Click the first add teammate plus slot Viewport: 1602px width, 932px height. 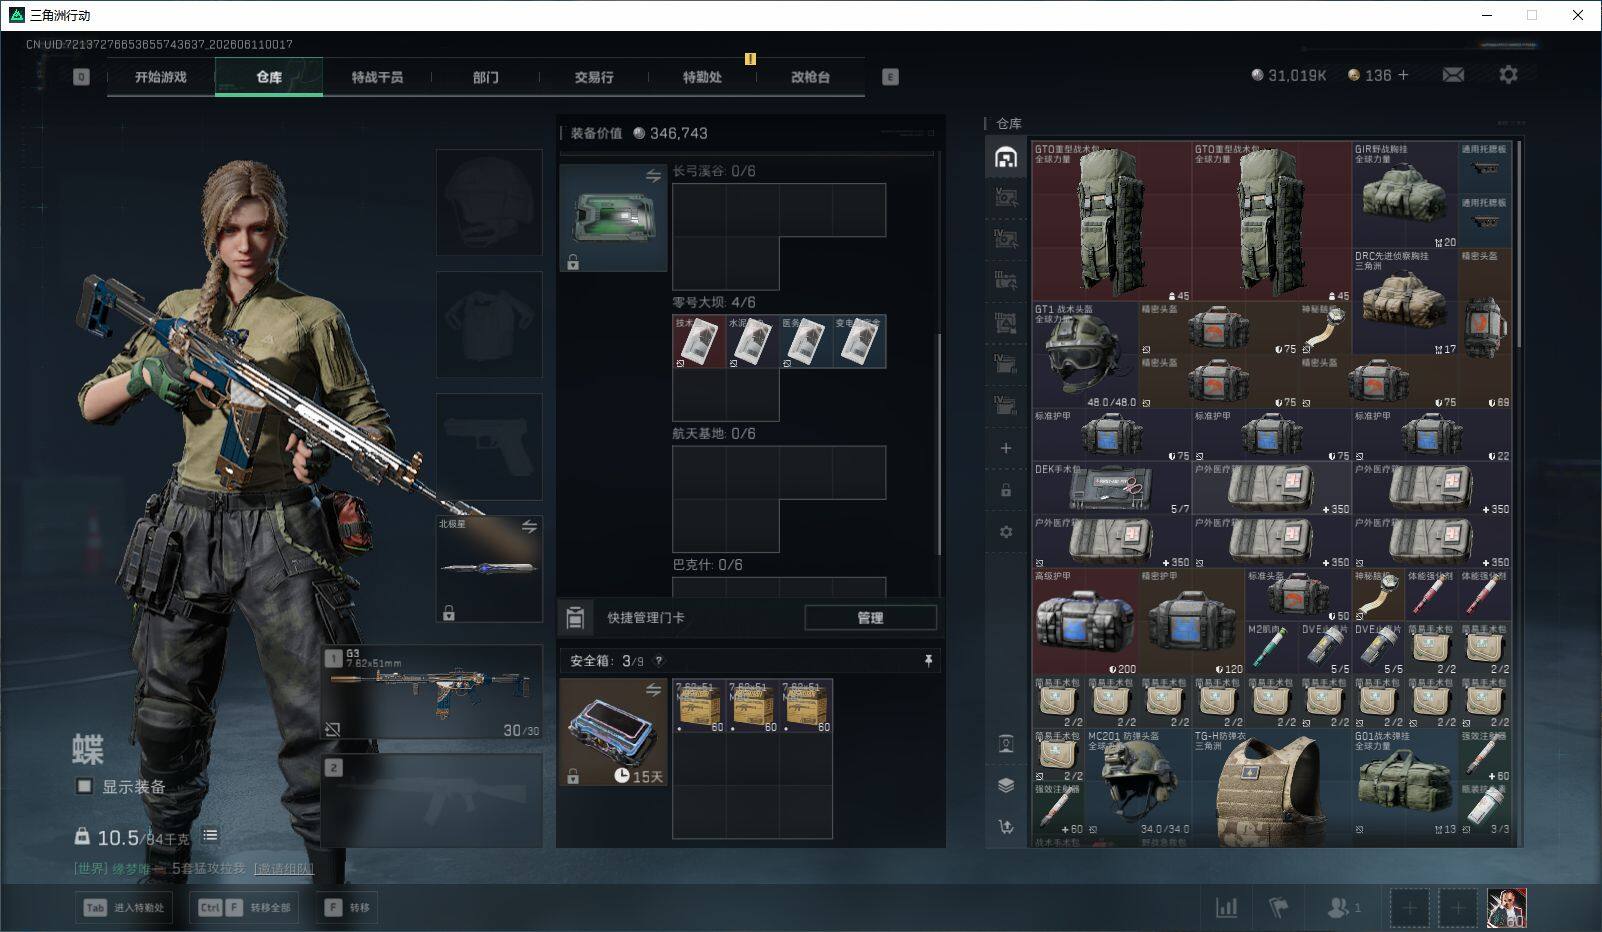(x=1409, y=908)
